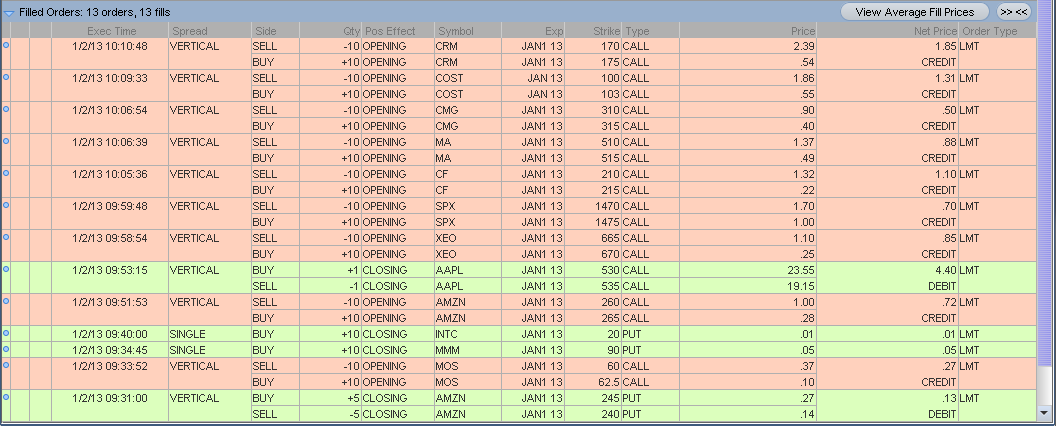This screenshot has width=1056, height=426.
Task: Click the blue circle icon for the MOS order
Action: 7,366
